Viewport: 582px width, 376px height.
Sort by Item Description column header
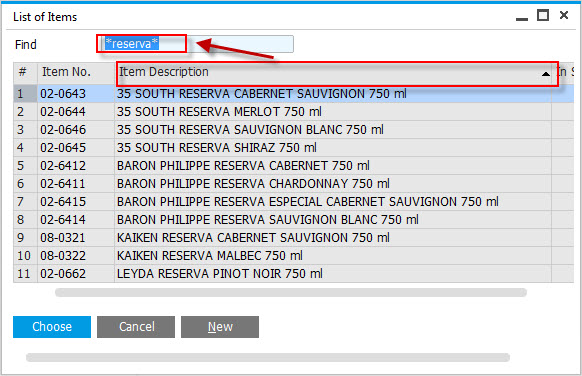pos(333,73)
